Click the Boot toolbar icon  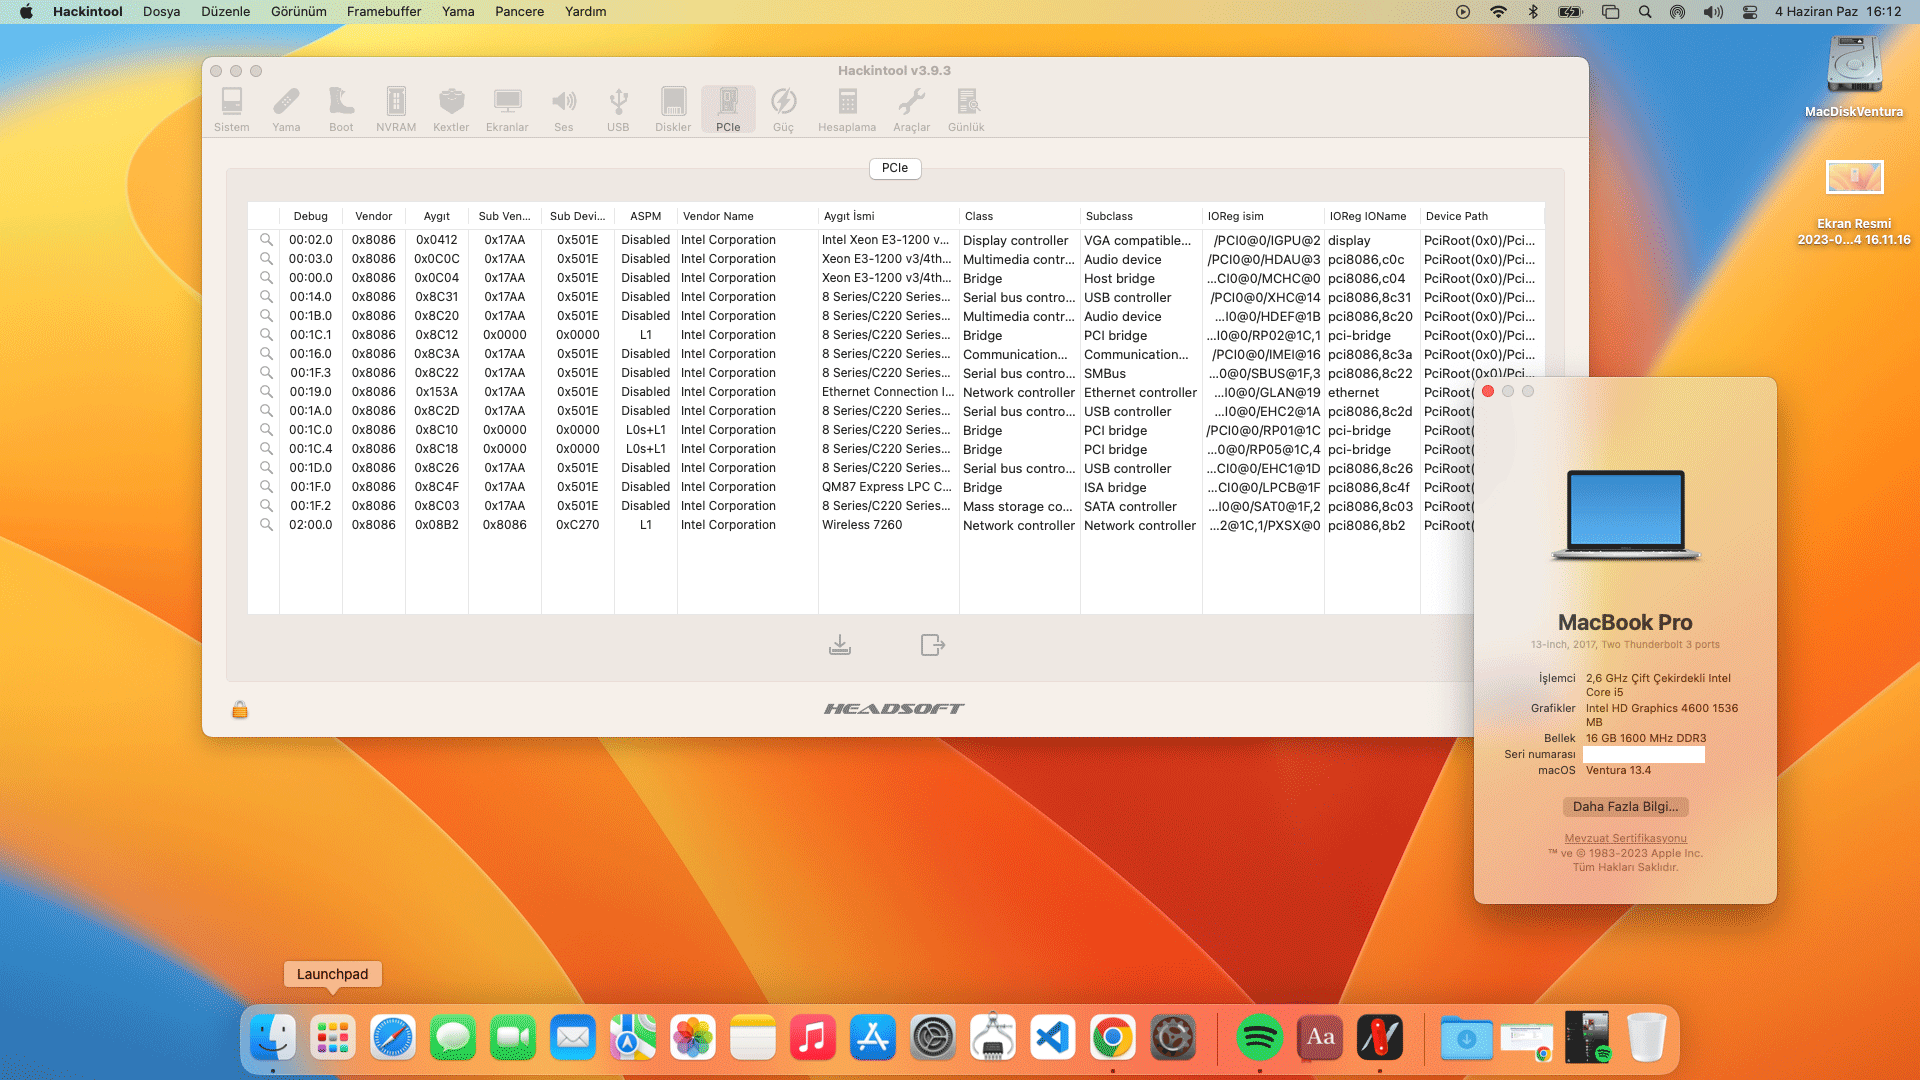(x=341, y=108)
